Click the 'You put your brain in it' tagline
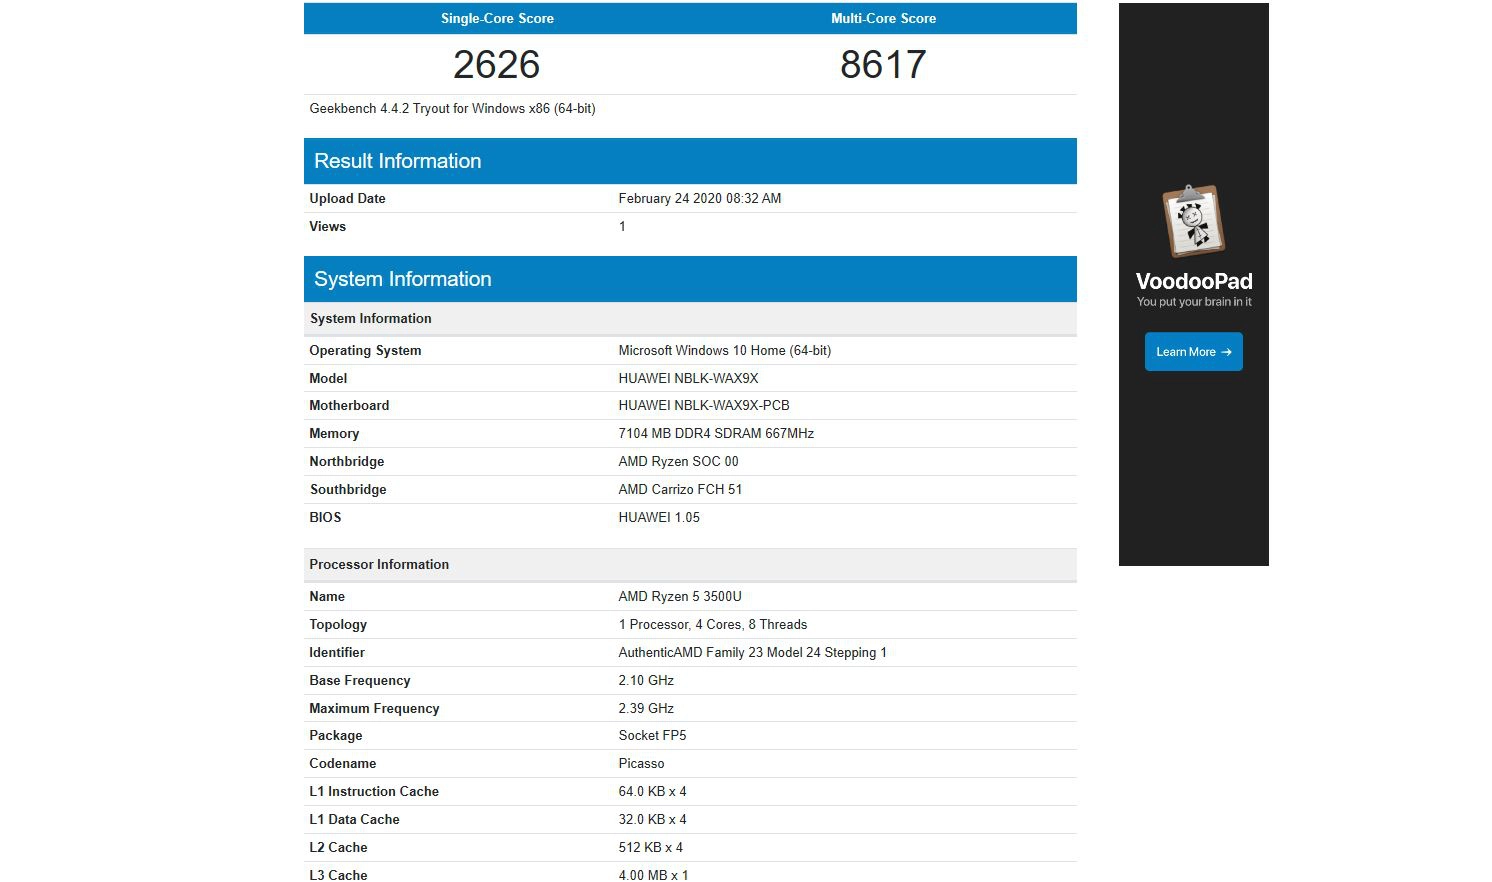Screen dimensions: 1492x882 [1194, 302]
